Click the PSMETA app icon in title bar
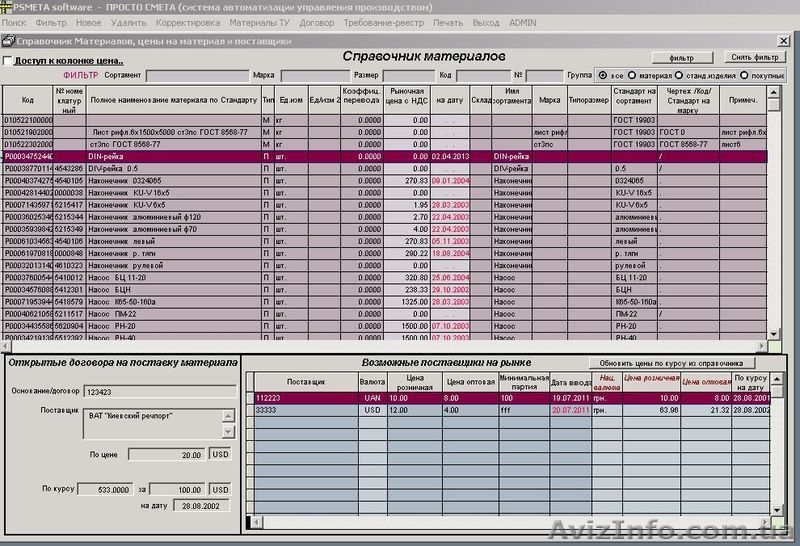The width and height of the screenshot is (800, 546). 7,6
